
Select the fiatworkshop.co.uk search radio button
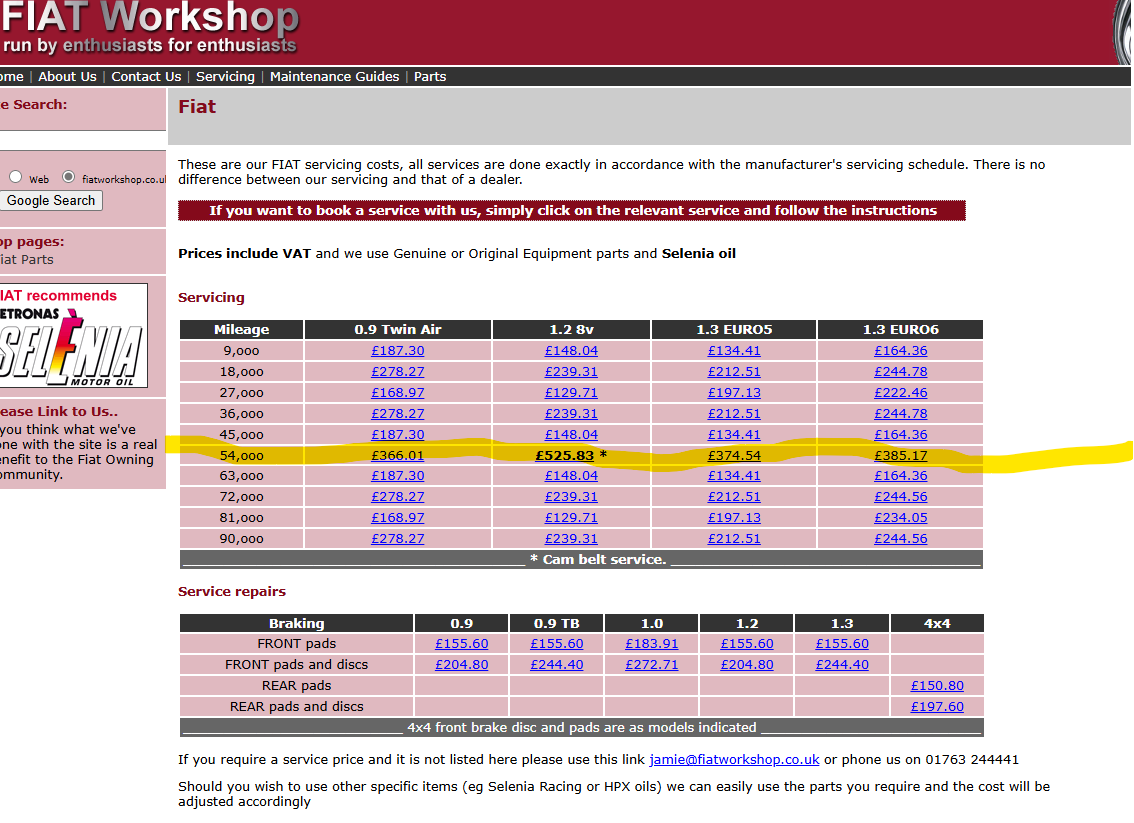(x=68, y=176)
